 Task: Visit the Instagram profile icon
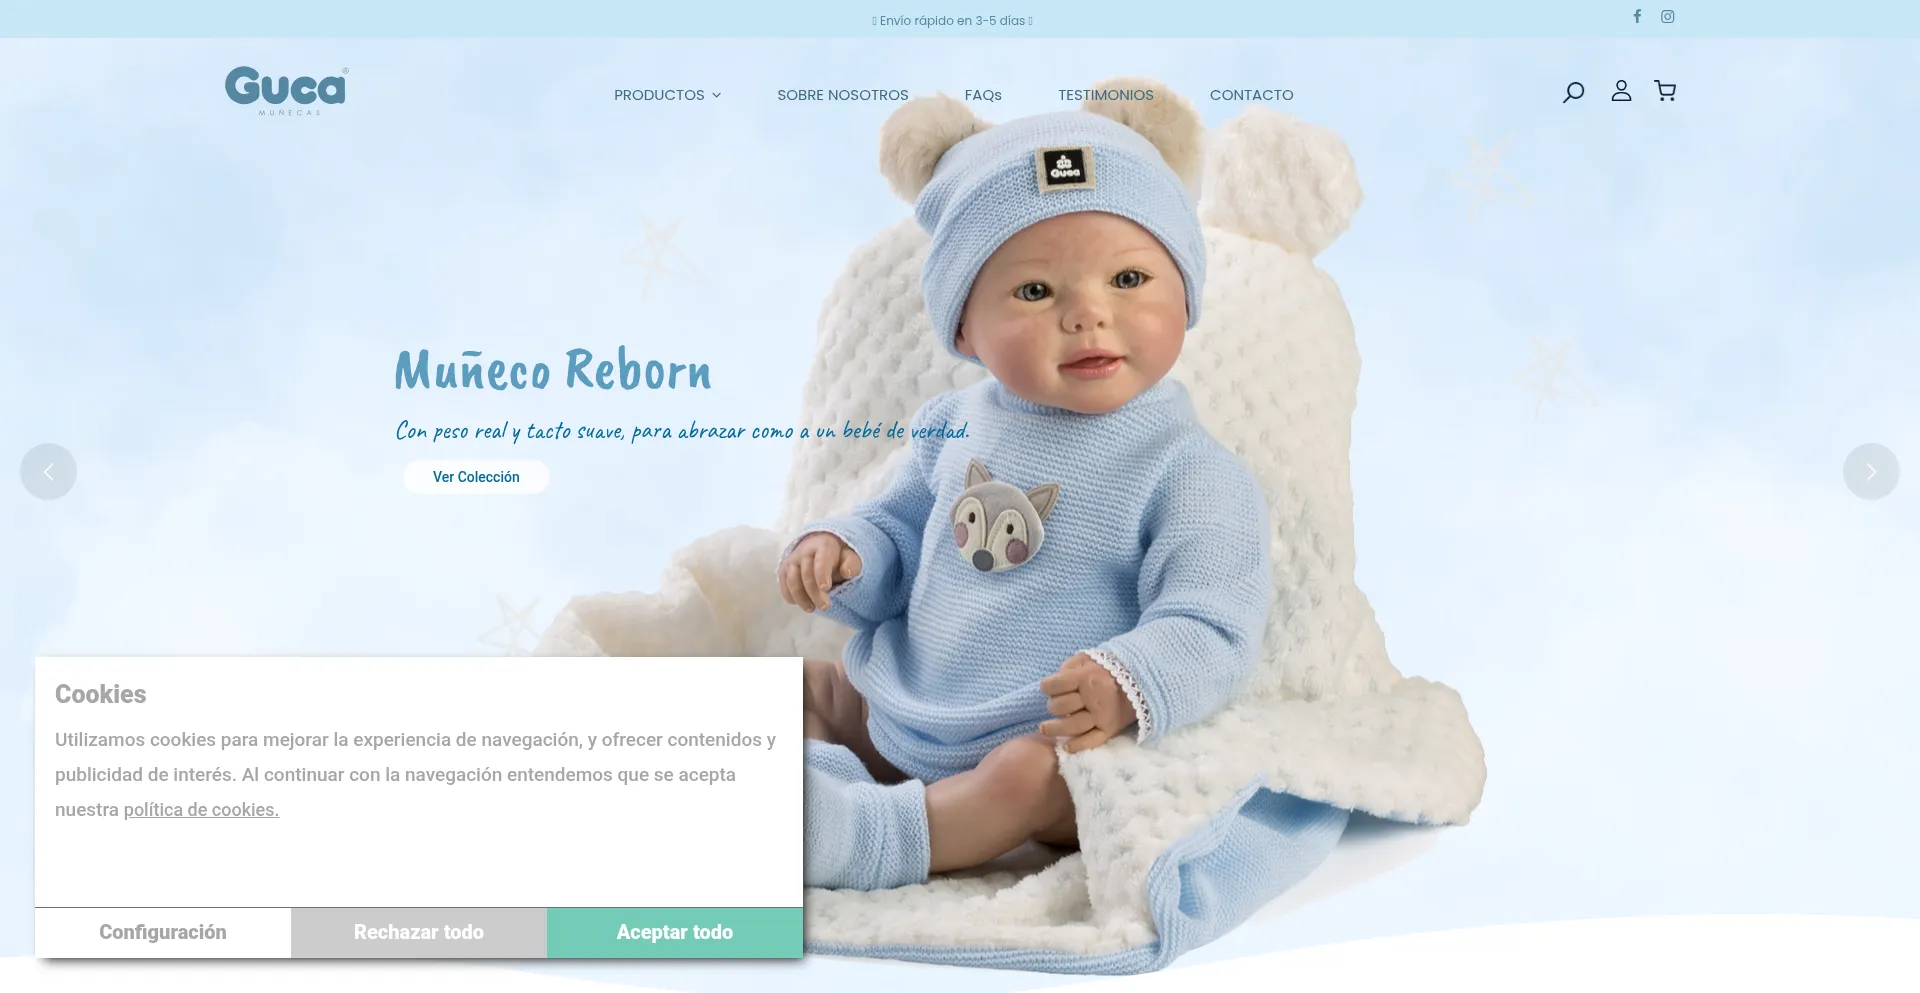click(x=1668, y=16)
